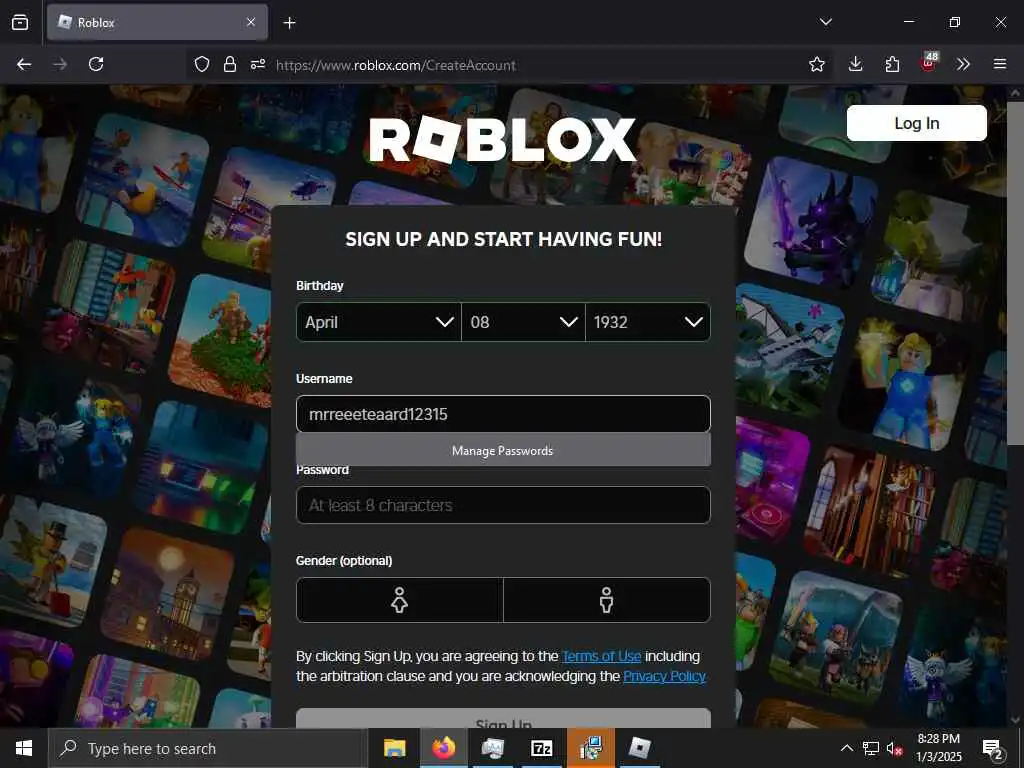The height and width of the screenshot is (768, 1024).
Task: Select the male gender option
Action: (x=607, y=600)
